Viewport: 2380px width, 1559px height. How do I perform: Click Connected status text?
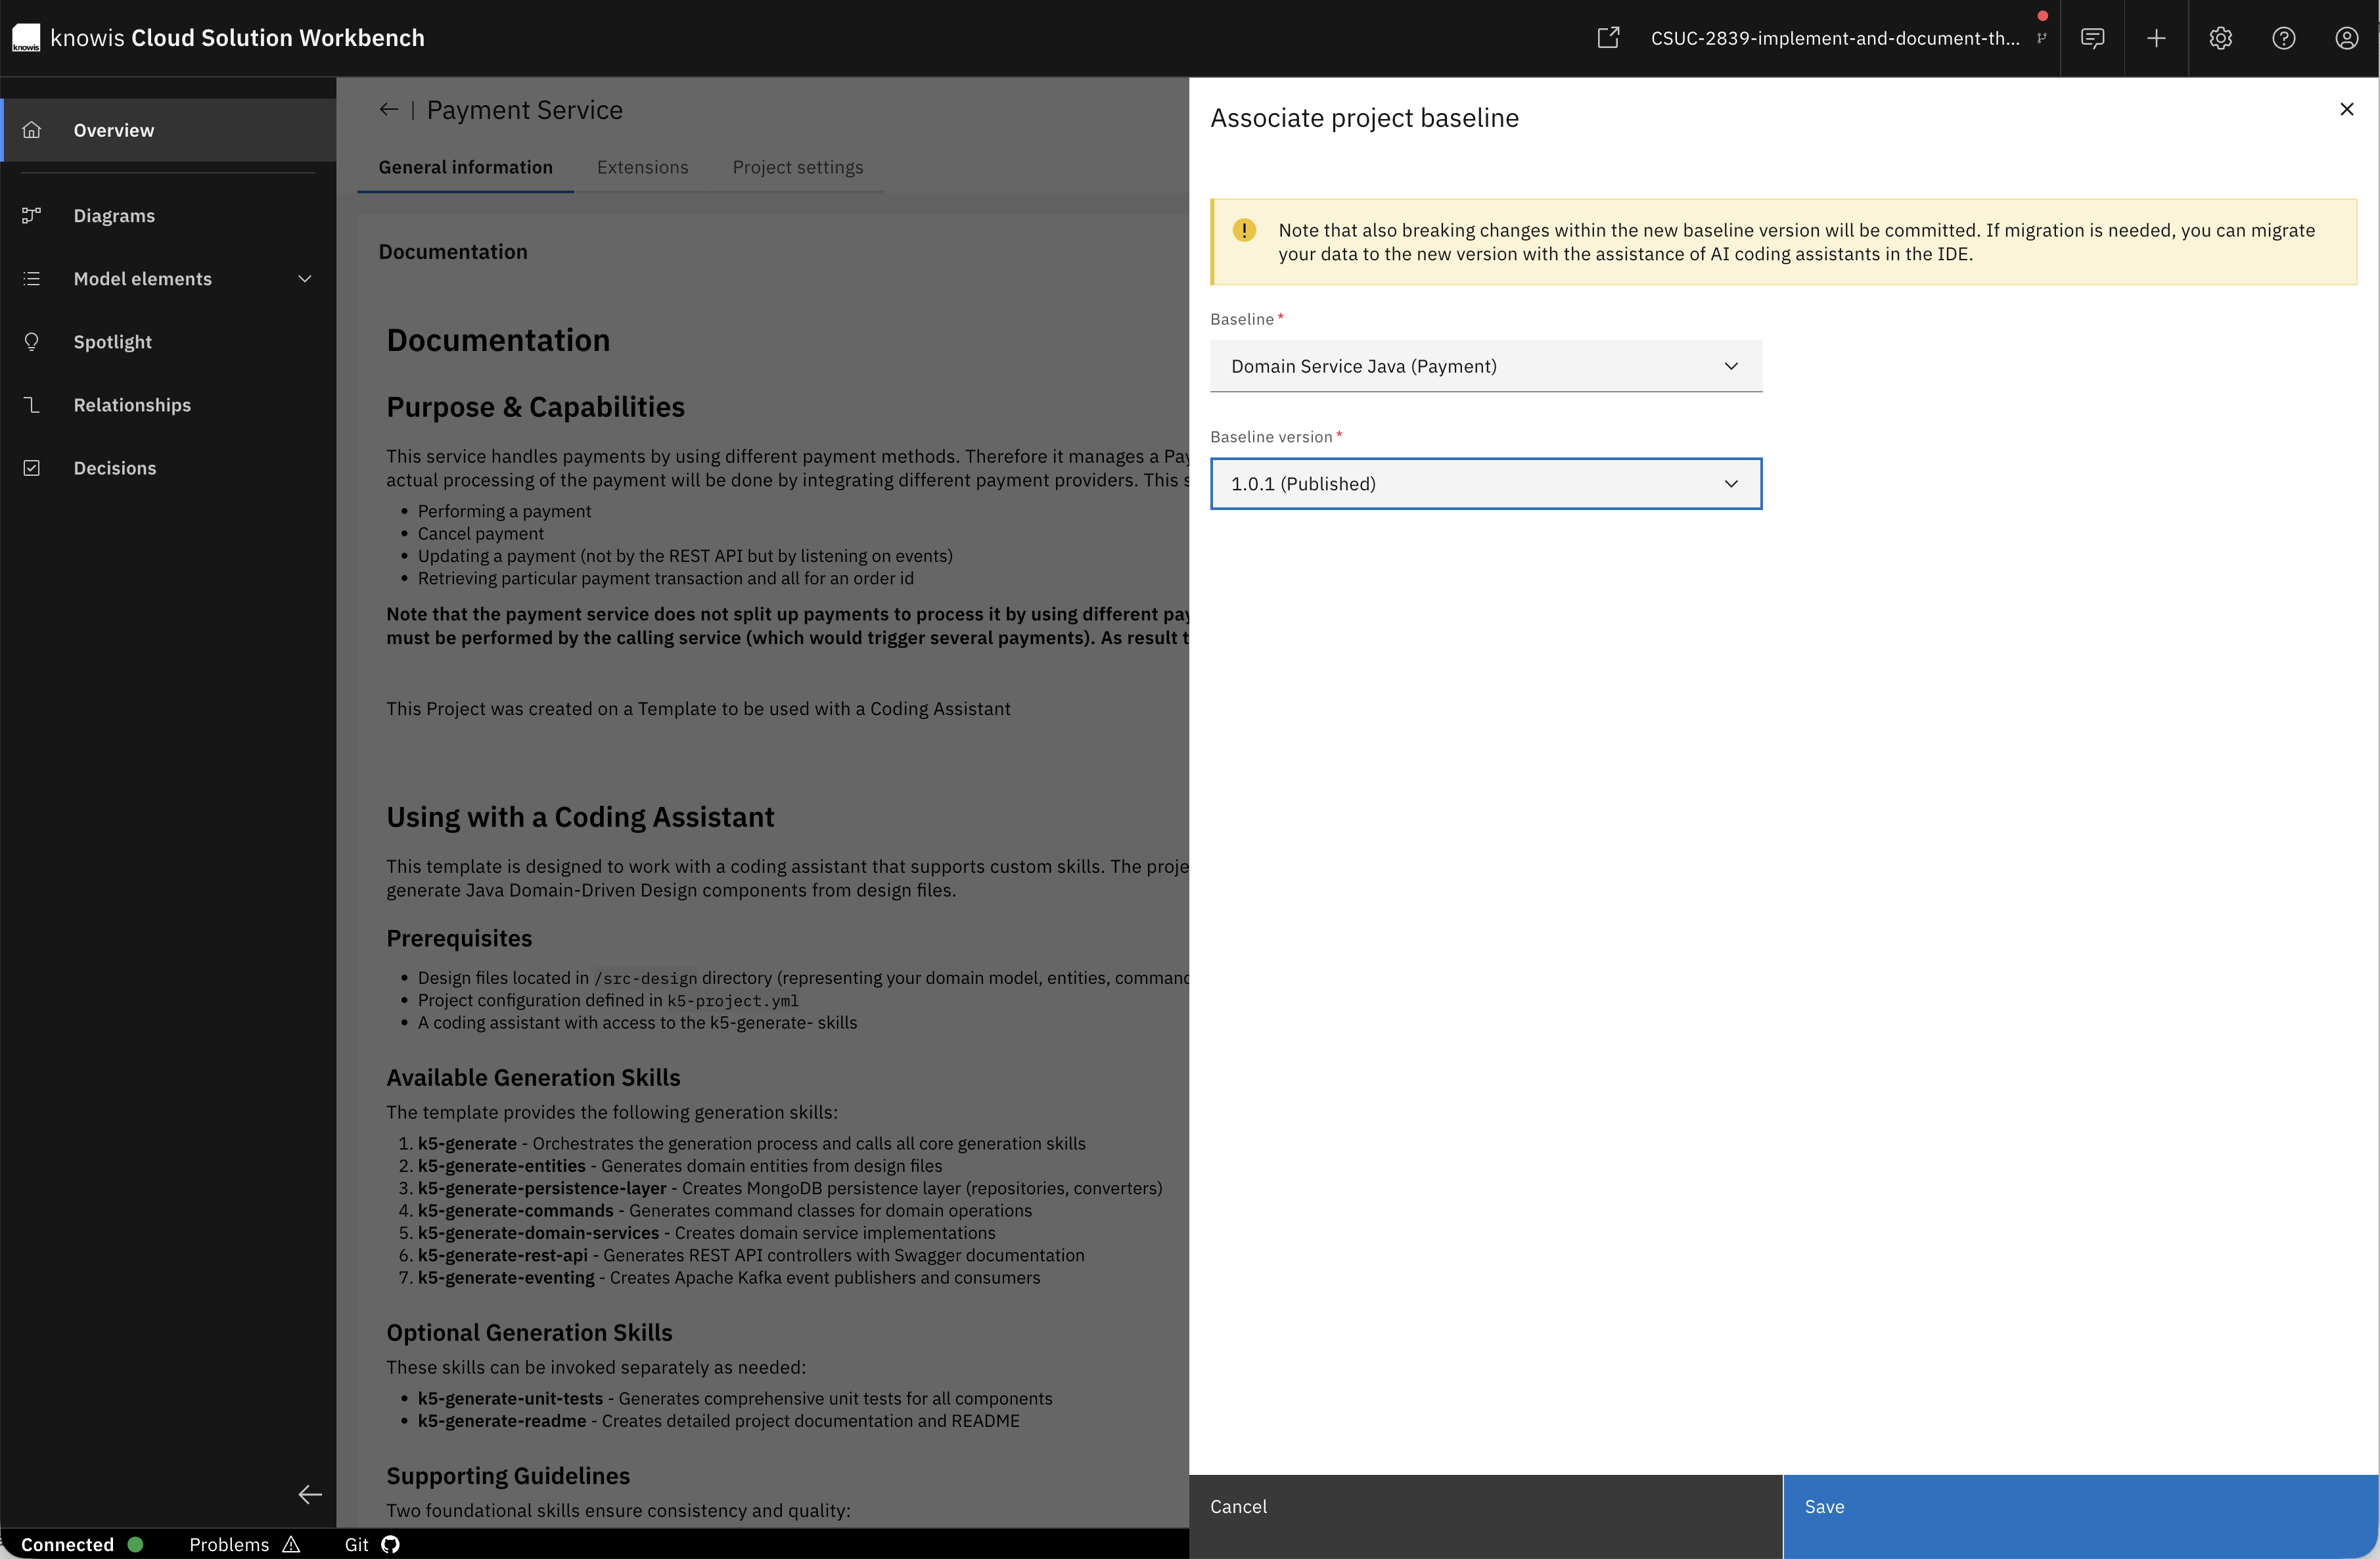67,1544
